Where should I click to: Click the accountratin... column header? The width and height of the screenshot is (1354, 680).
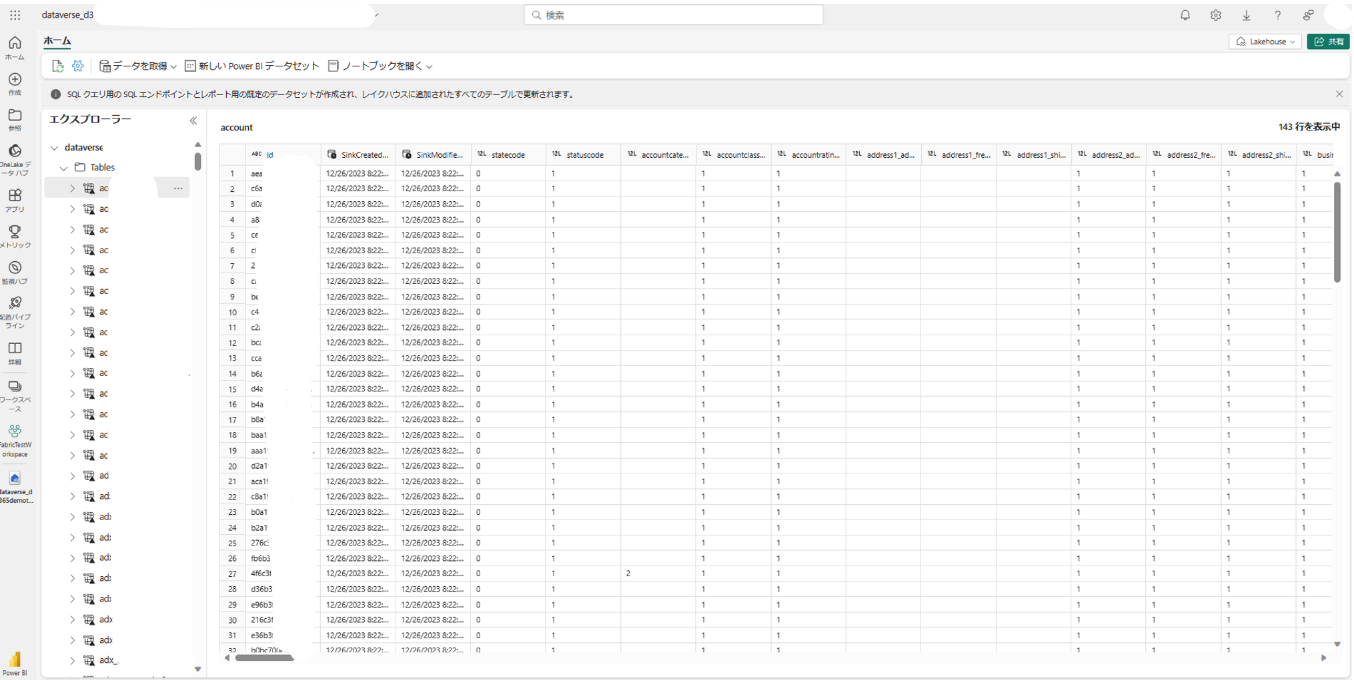[808, 155]
